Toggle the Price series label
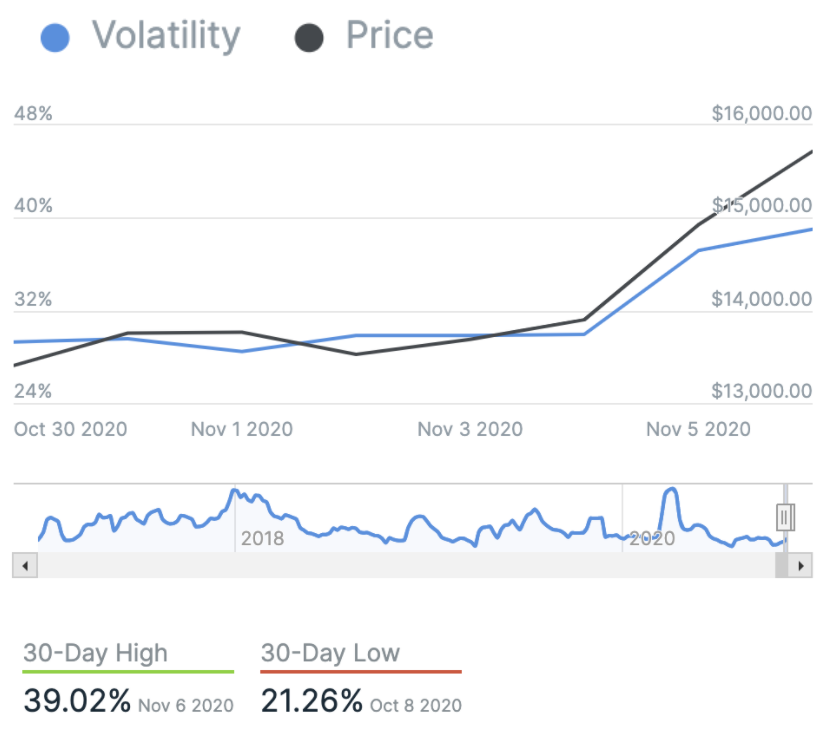Screen dimensions: 826x730 (389, 36)
